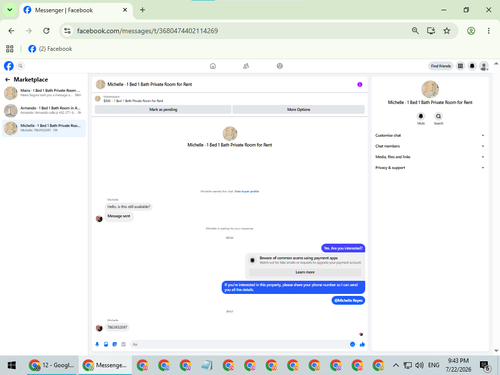
Task: Open Armando's 1 Bed 1 Bath Room conversation
Action: [44, 110]
